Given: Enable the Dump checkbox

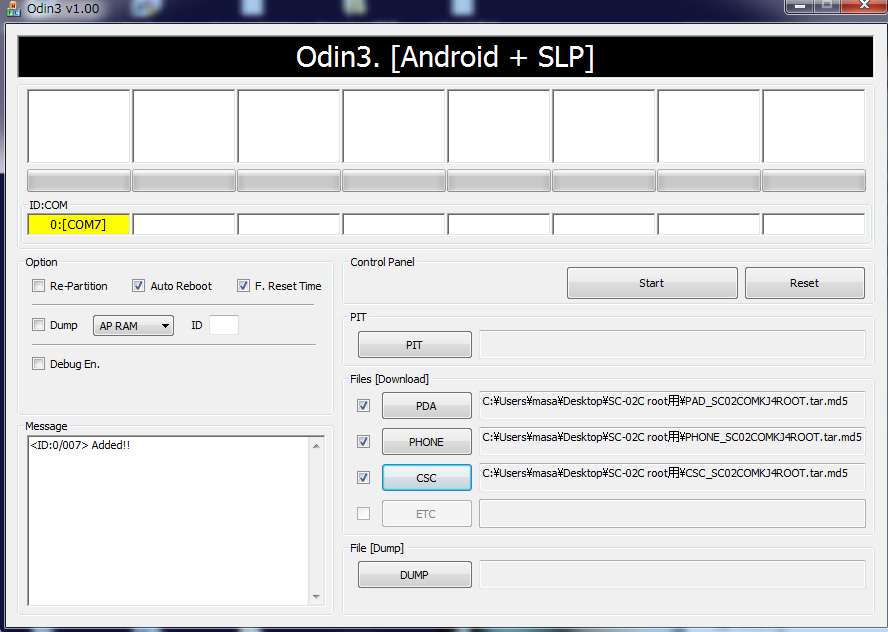Looking at the screenshot, I should coord(39,325).
